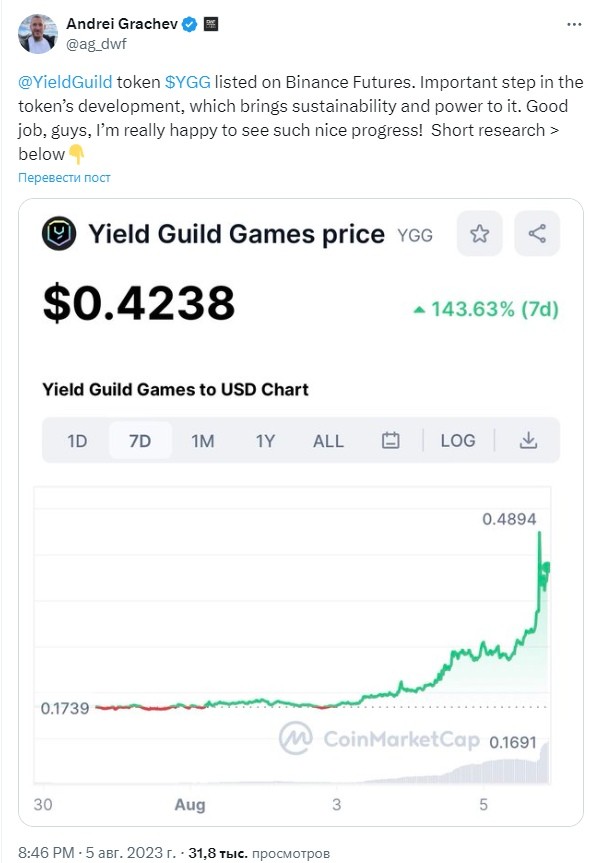Click Andrei Grachev's profile avatar
The width and height of the screenshot is (600, 863).
click(37, 34)
